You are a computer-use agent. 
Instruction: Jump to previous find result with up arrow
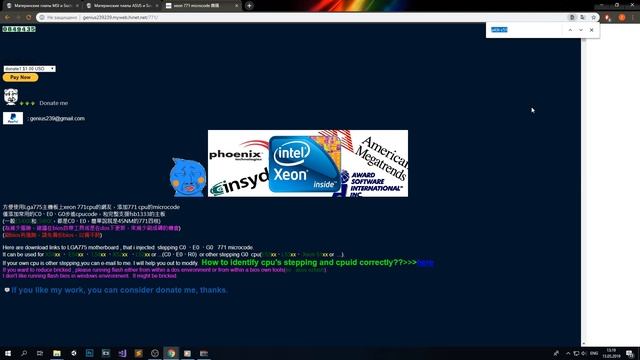click(570, 30)
